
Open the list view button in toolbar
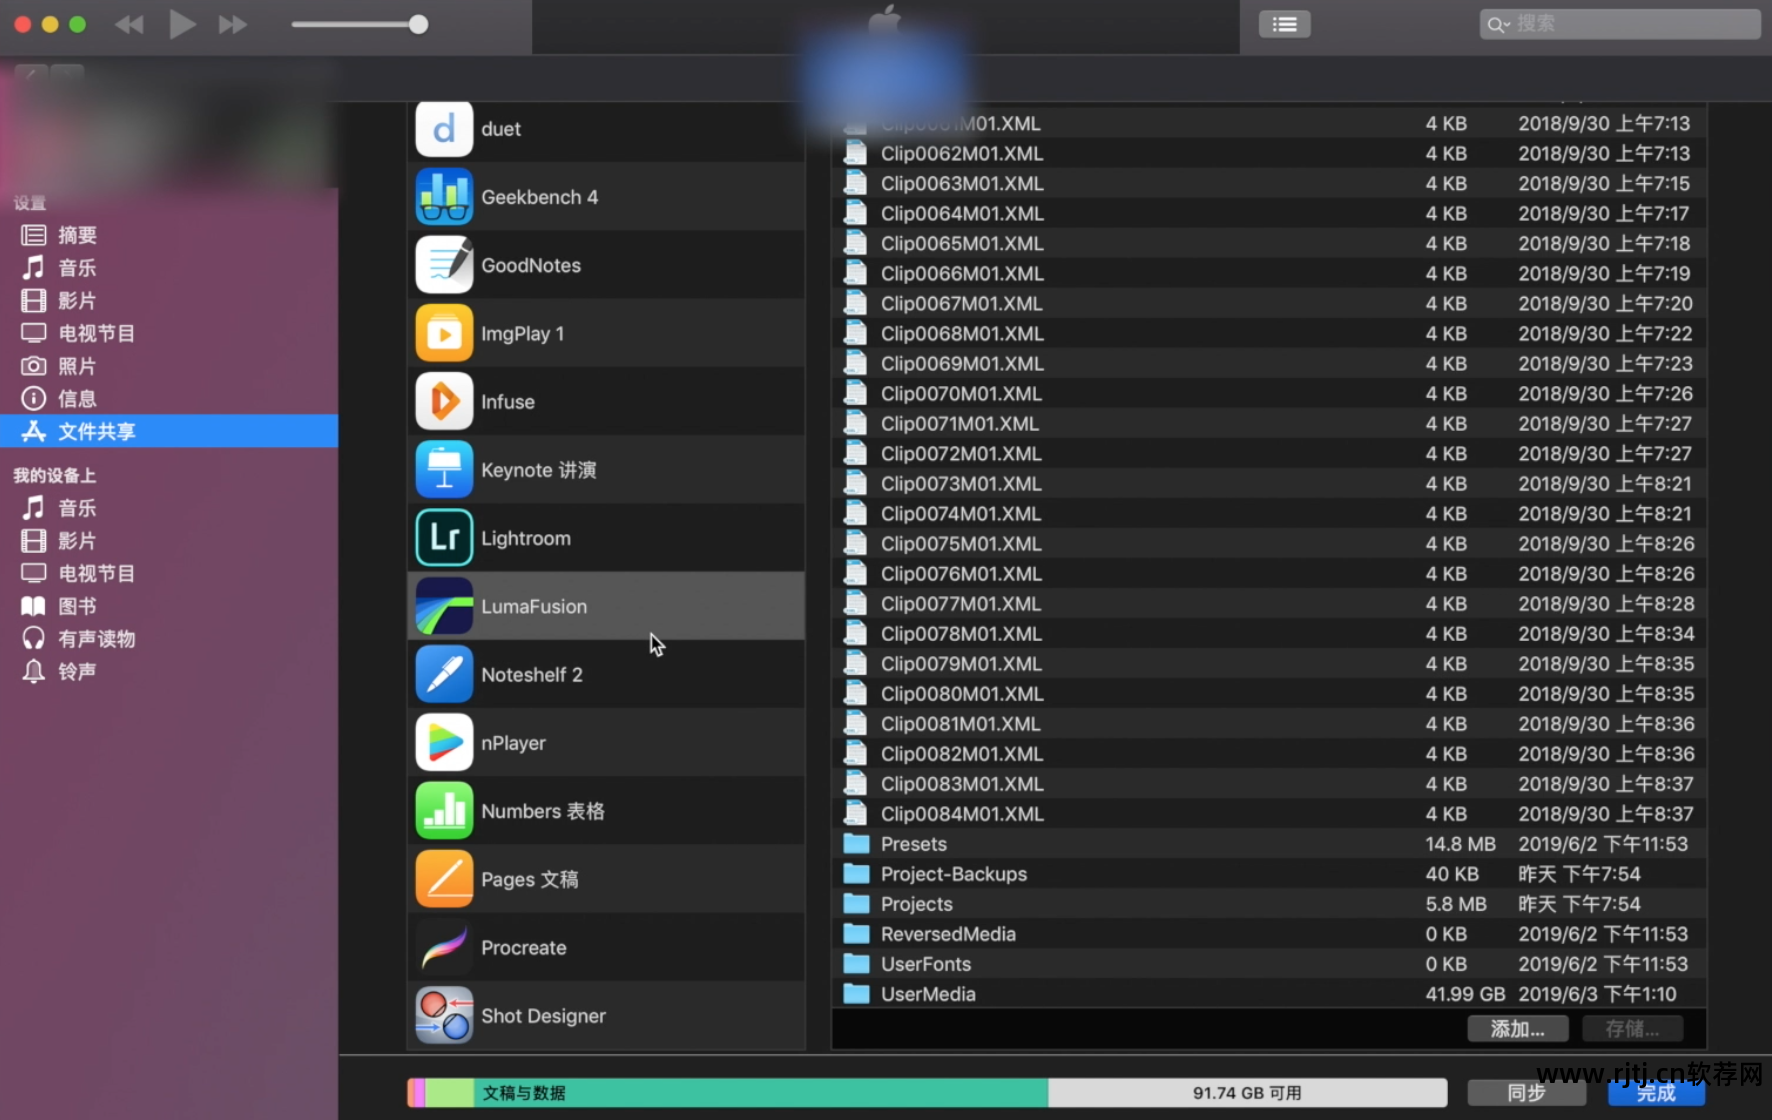point(1284,24)
